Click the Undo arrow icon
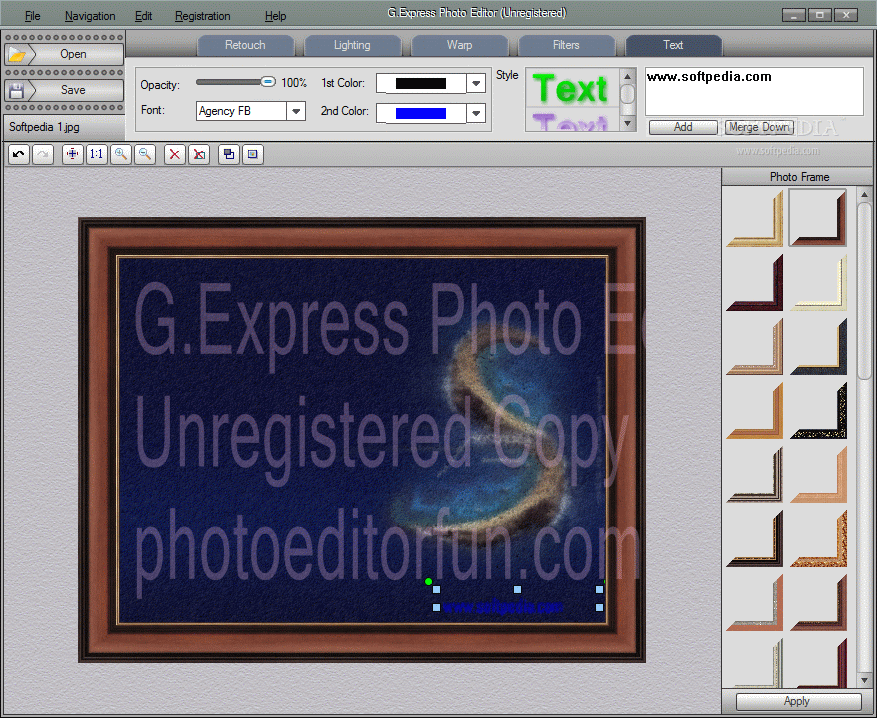Viewport: 877px width, 718px height. point(18,154)
